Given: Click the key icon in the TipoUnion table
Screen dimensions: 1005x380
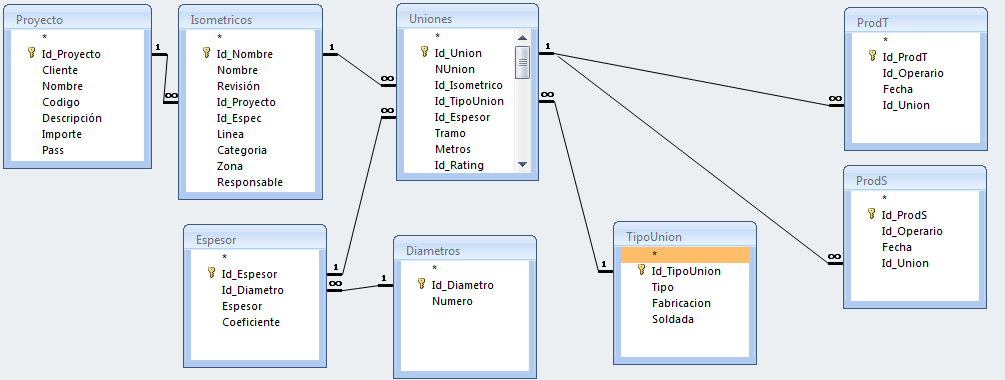Looking at the screenshot, I should [642, 270].
